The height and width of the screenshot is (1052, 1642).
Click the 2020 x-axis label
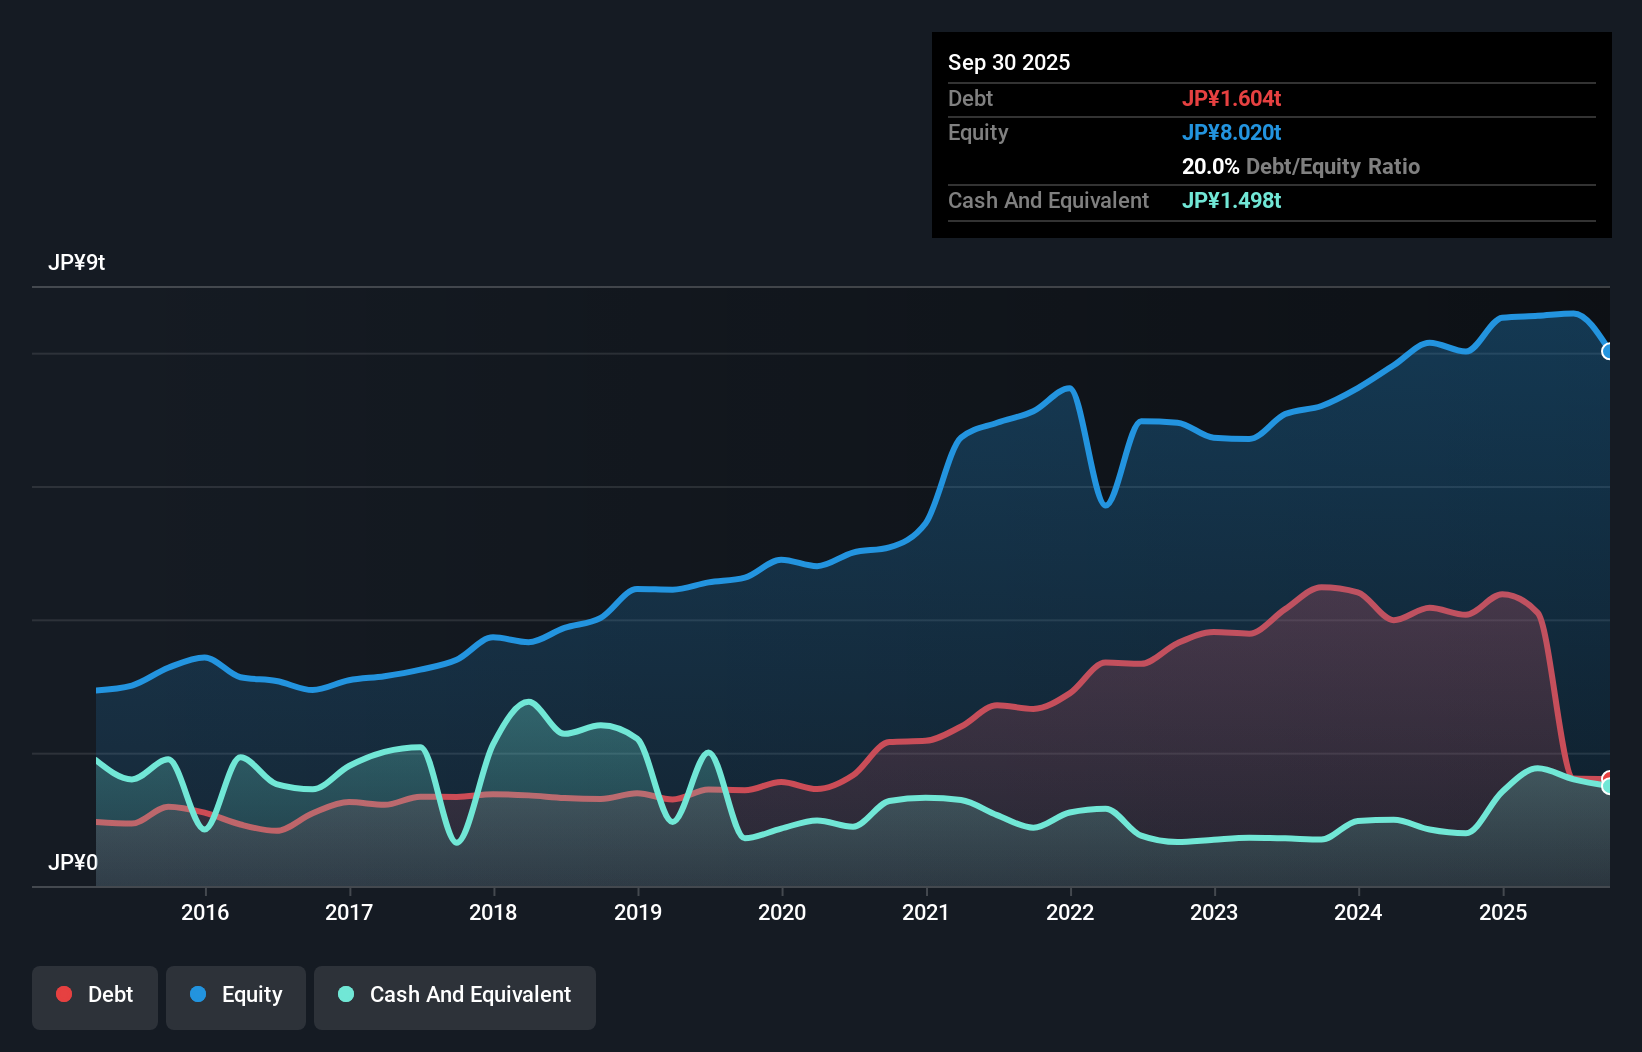tap(782, 912)
